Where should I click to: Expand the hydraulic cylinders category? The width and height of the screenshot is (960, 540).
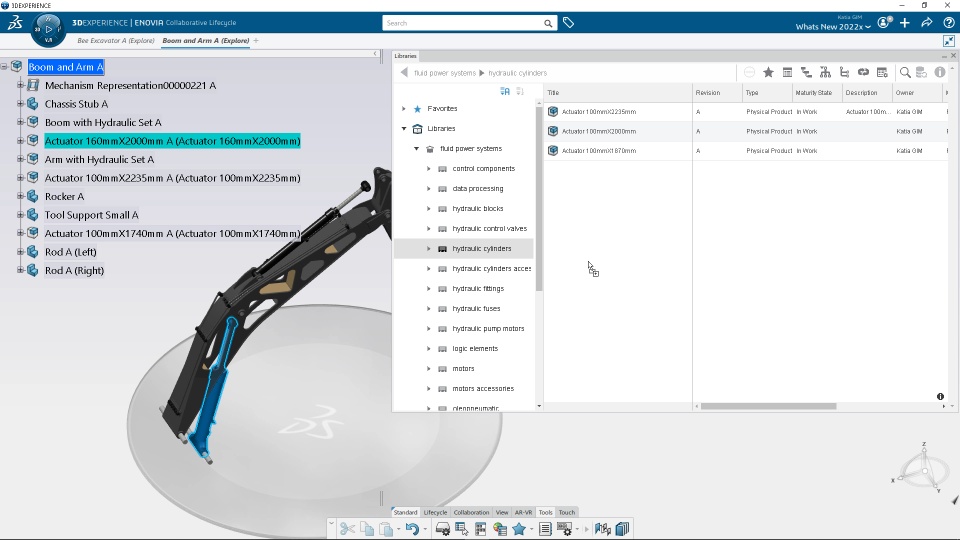pos(429,249)
